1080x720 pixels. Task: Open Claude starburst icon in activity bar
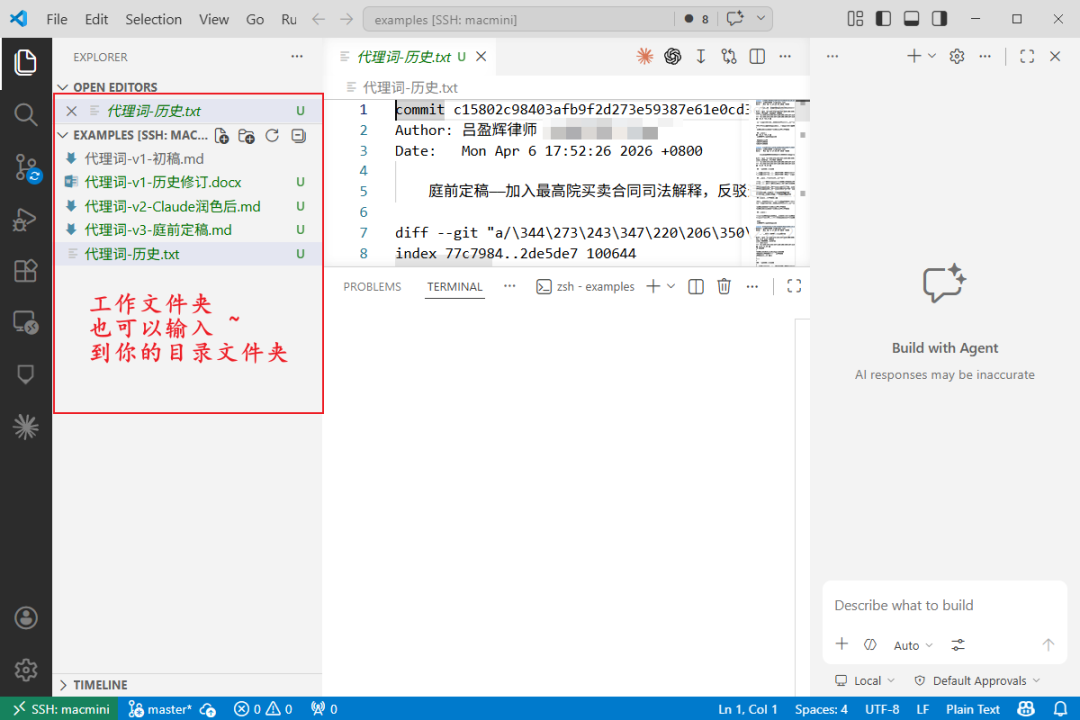25,427
